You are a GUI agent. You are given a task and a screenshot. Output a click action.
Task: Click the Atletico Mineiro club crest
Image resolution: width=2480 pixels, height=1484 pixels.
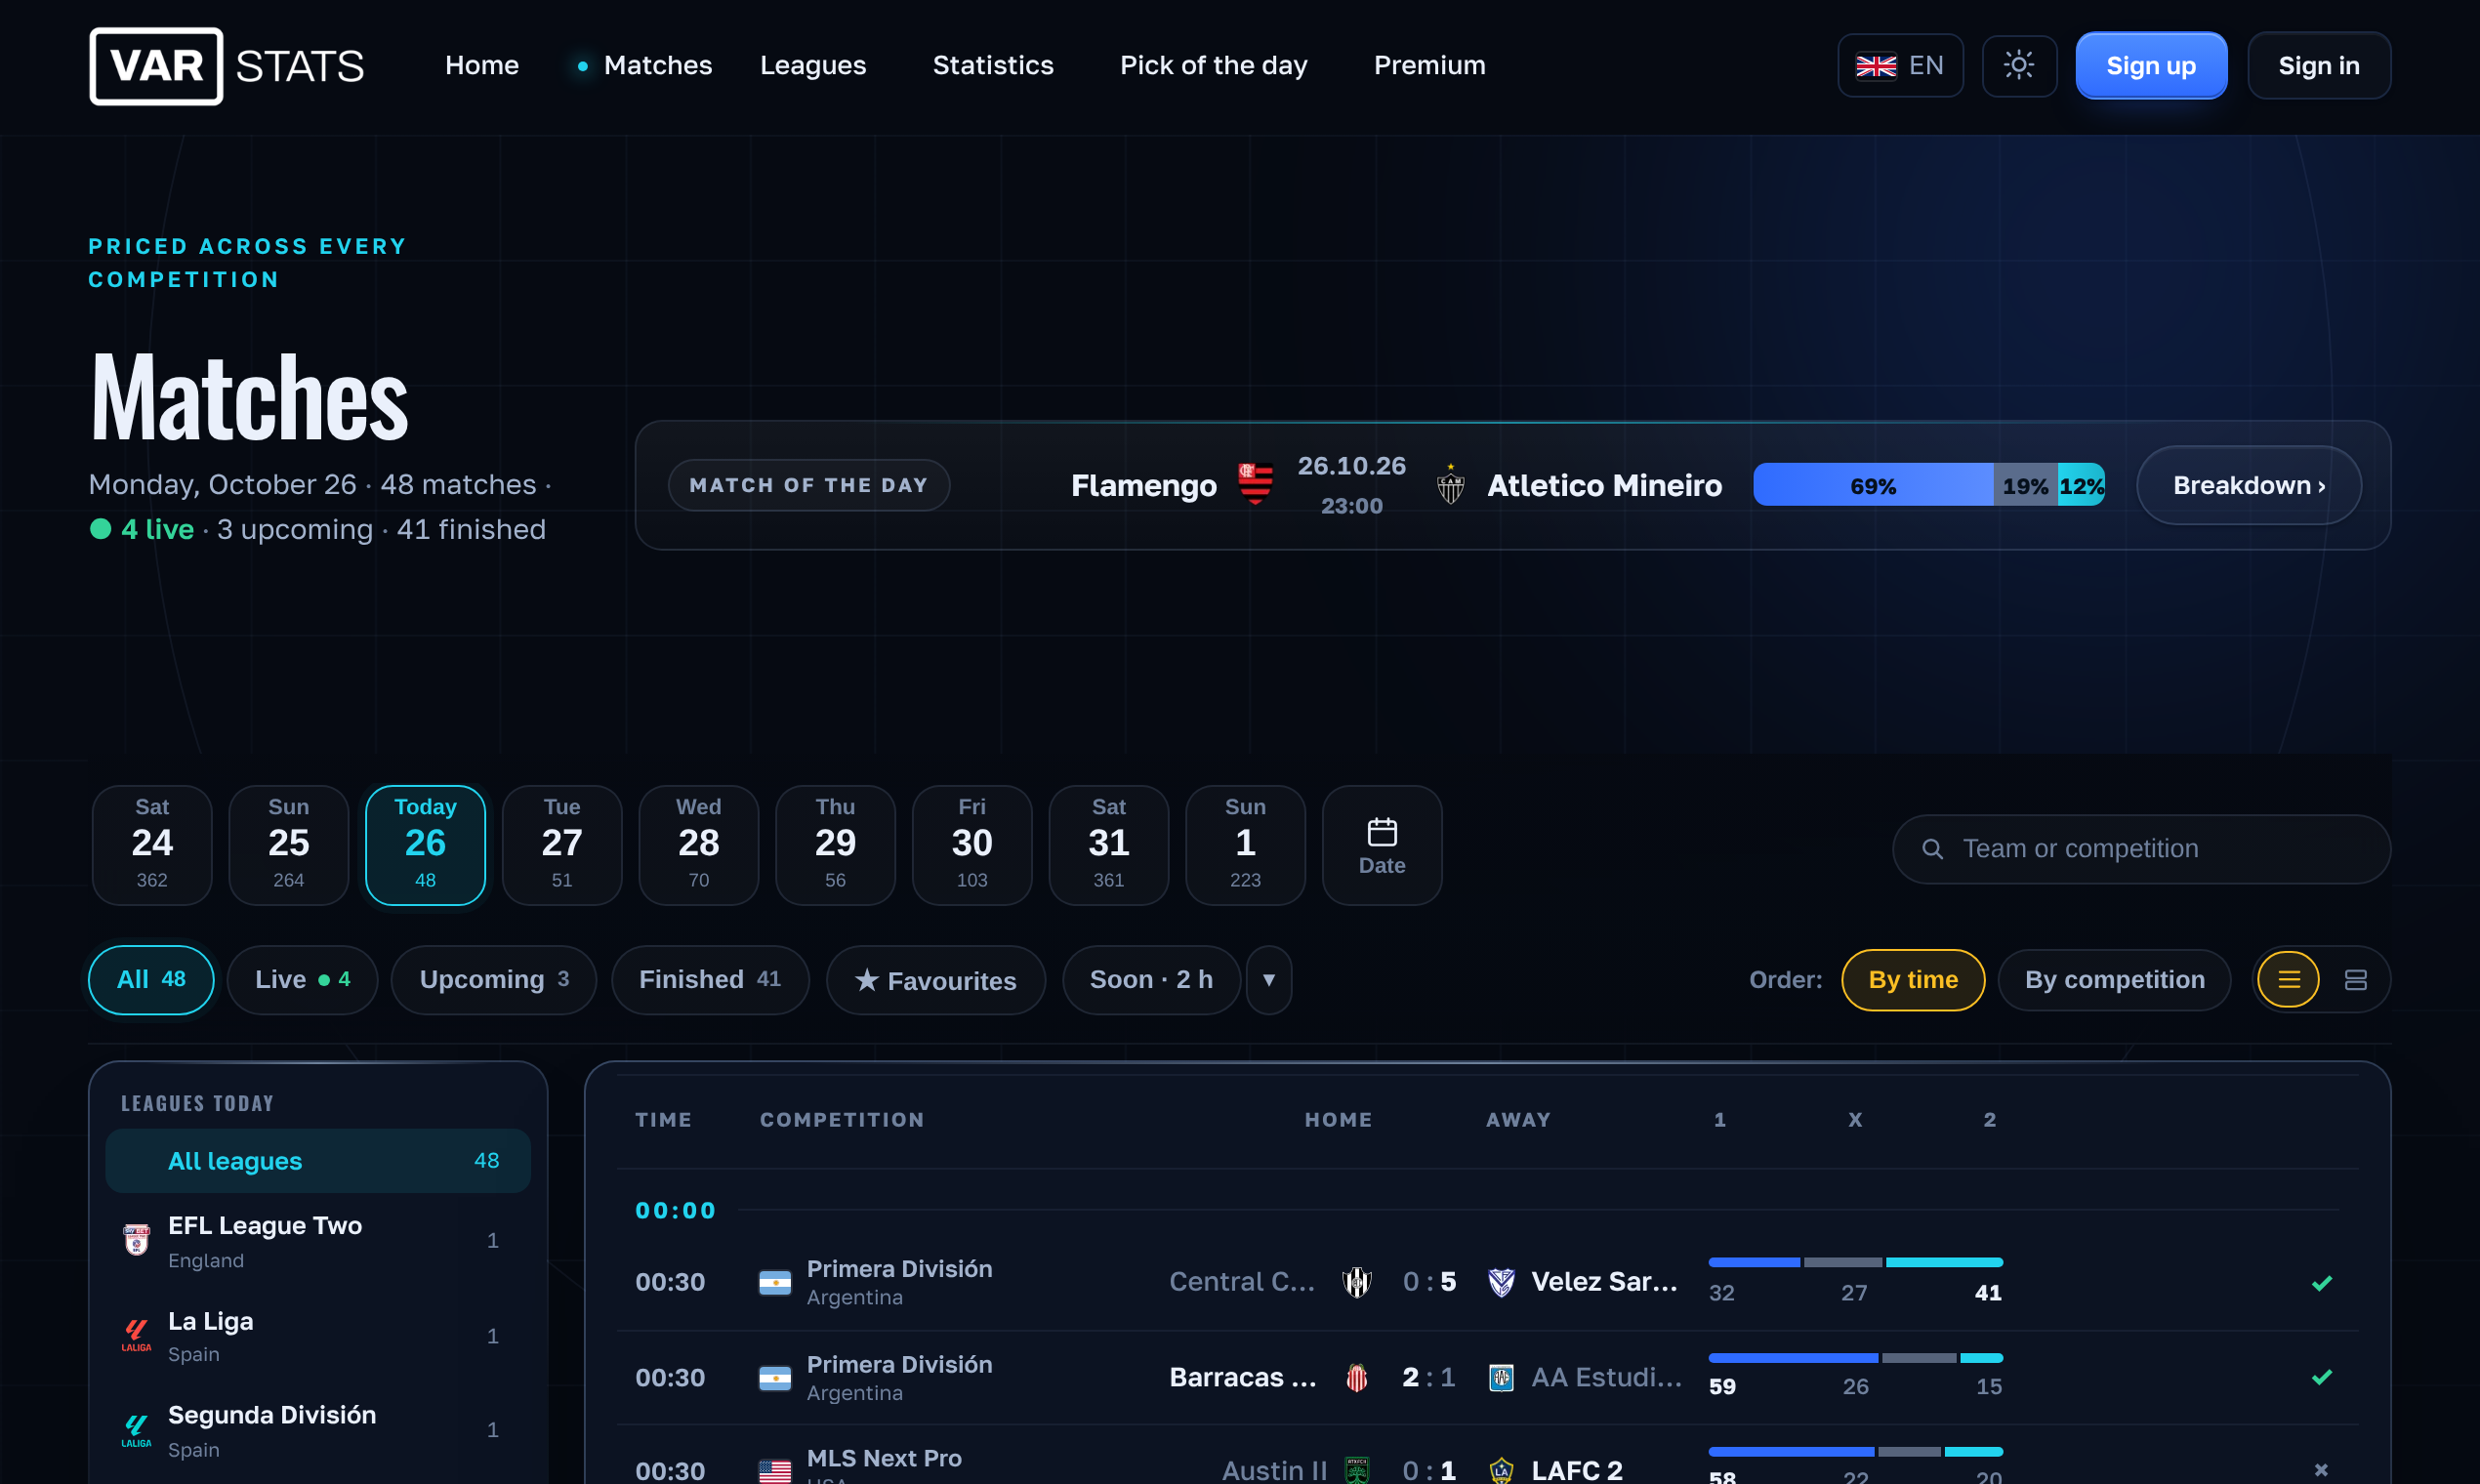point(1450,484)
